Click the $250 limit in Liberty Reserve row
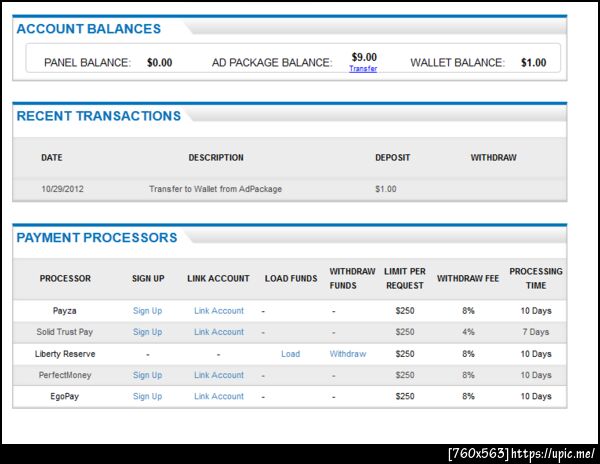 click(405, 354)
